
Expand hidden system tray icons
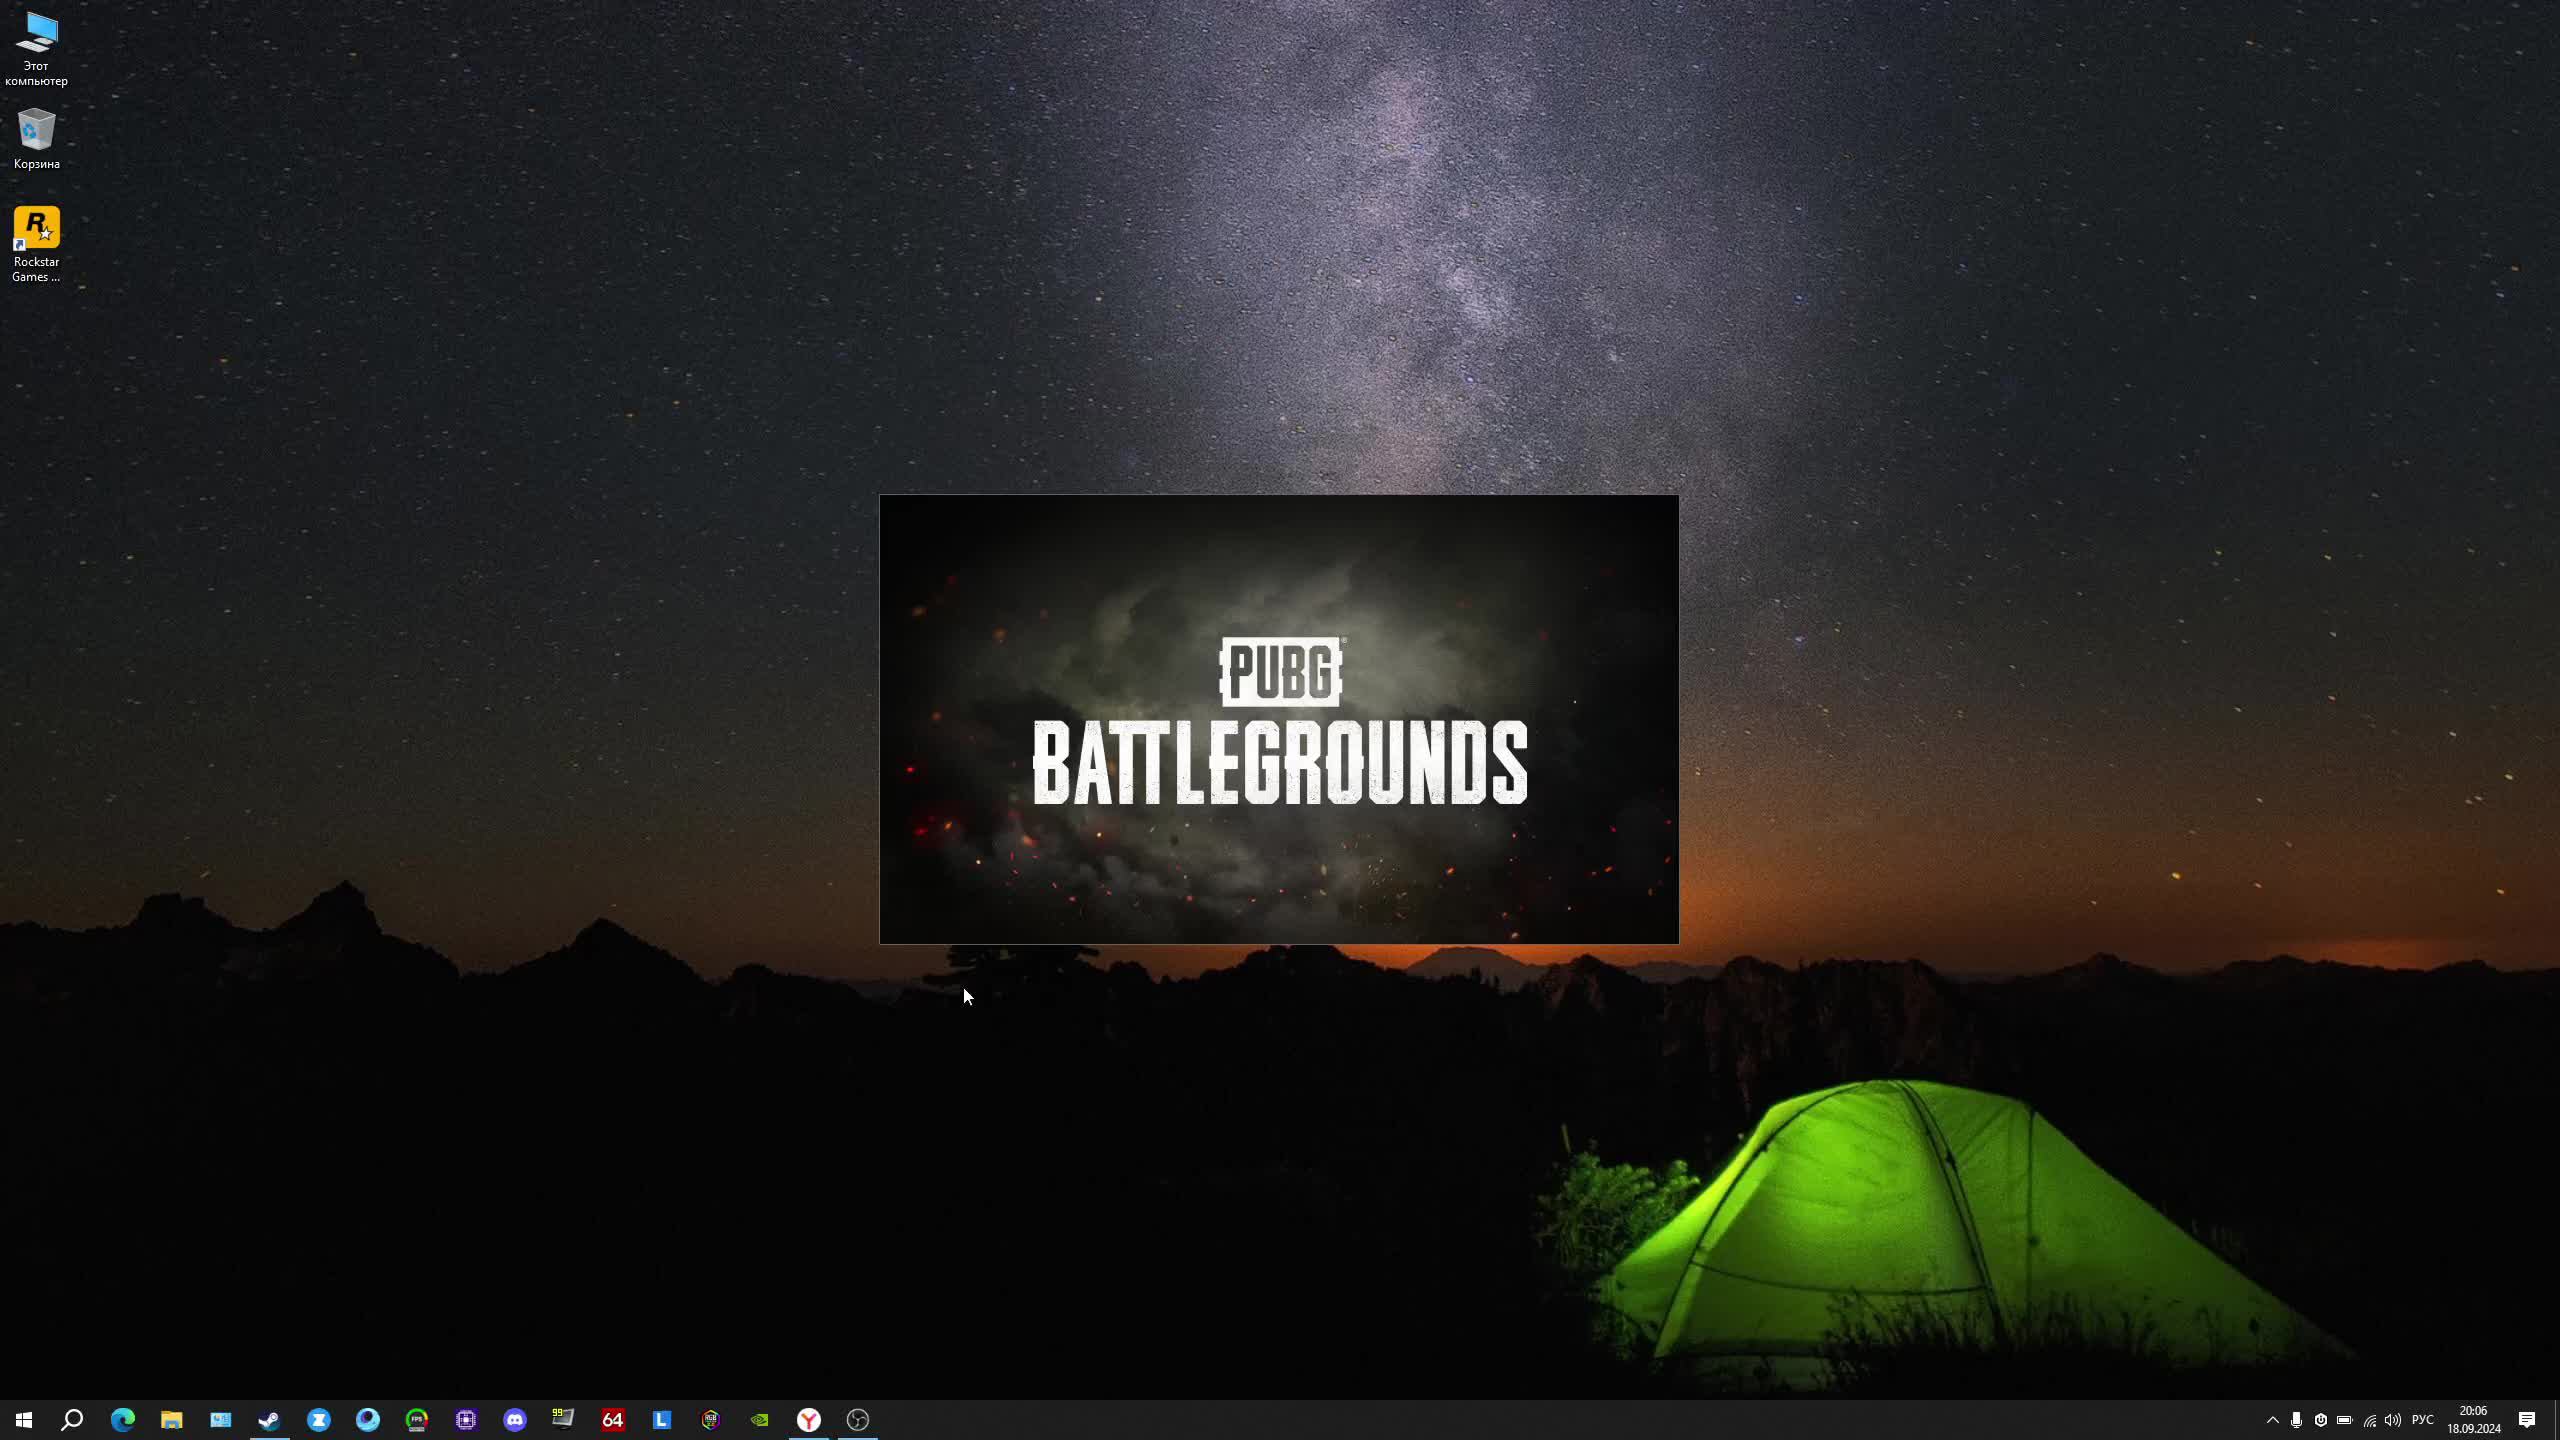click(2273, 1419)
